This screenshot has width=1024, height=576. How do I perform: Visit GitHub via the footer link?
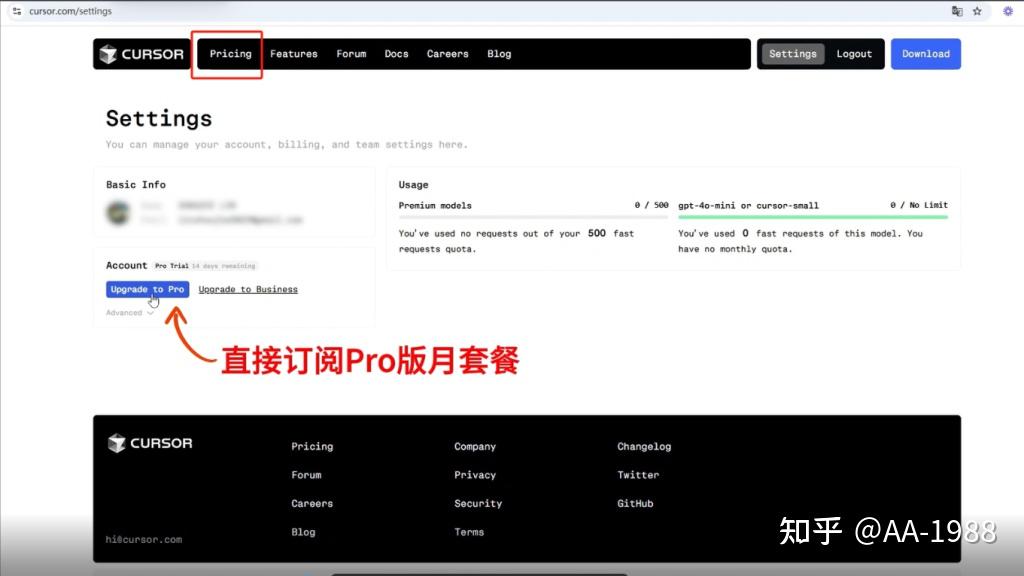[x=635, y=503]
